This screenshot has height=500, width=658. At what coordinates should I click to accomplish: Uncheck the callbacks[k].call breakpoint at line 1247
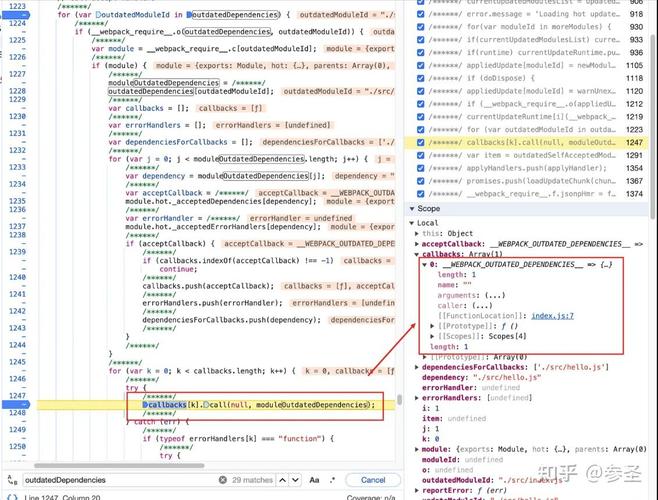420,142
